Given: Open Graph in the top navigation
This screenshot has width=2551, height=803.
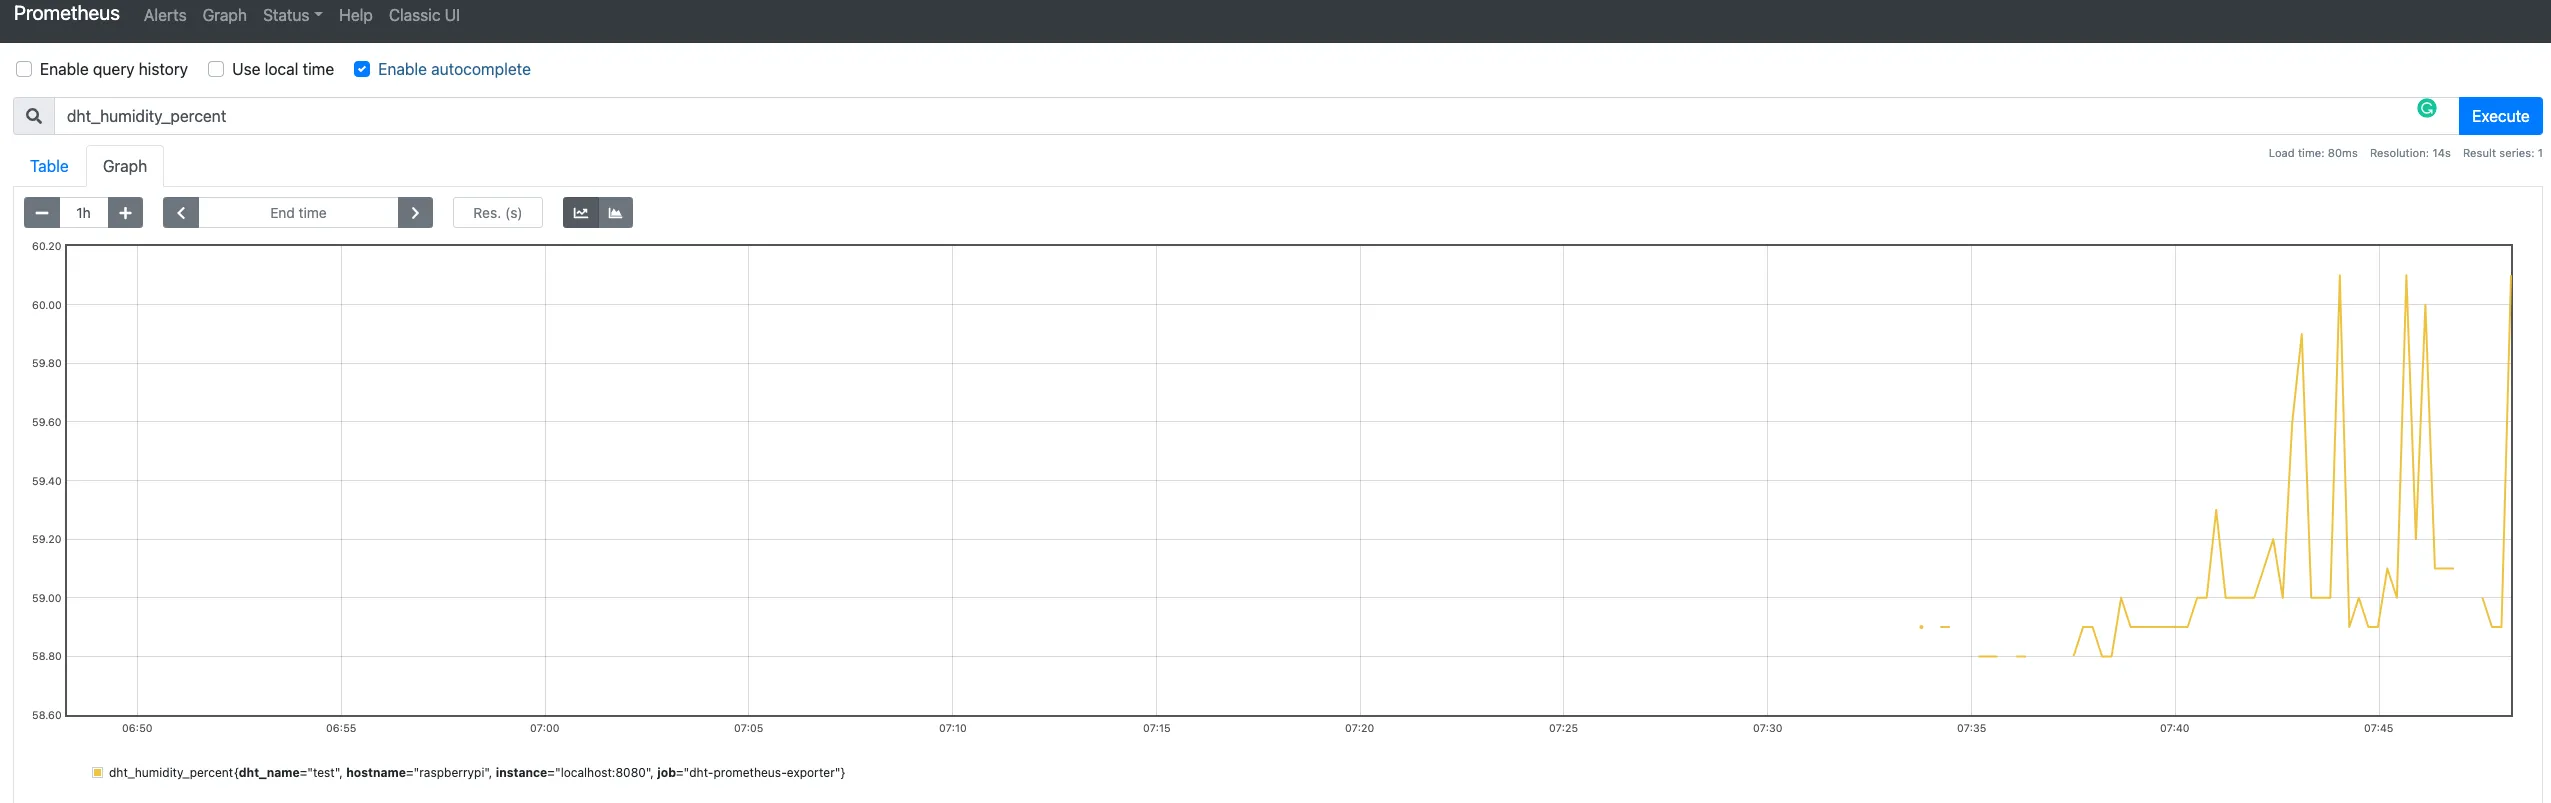Looking at the screenshot, I should [x=224, y=15].
